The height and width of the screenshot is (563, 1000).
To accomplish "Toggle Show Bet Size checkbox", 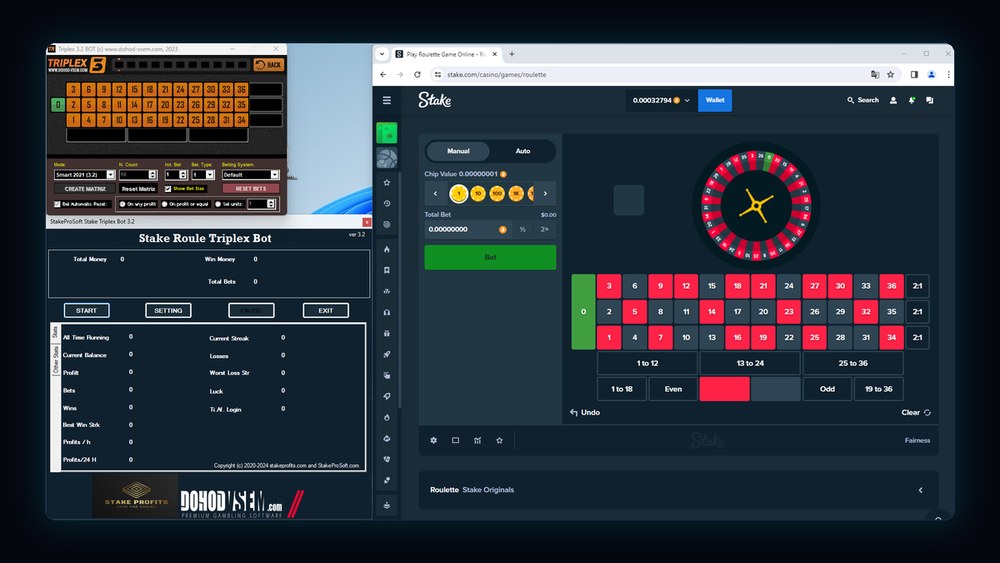I will (168, 189).
